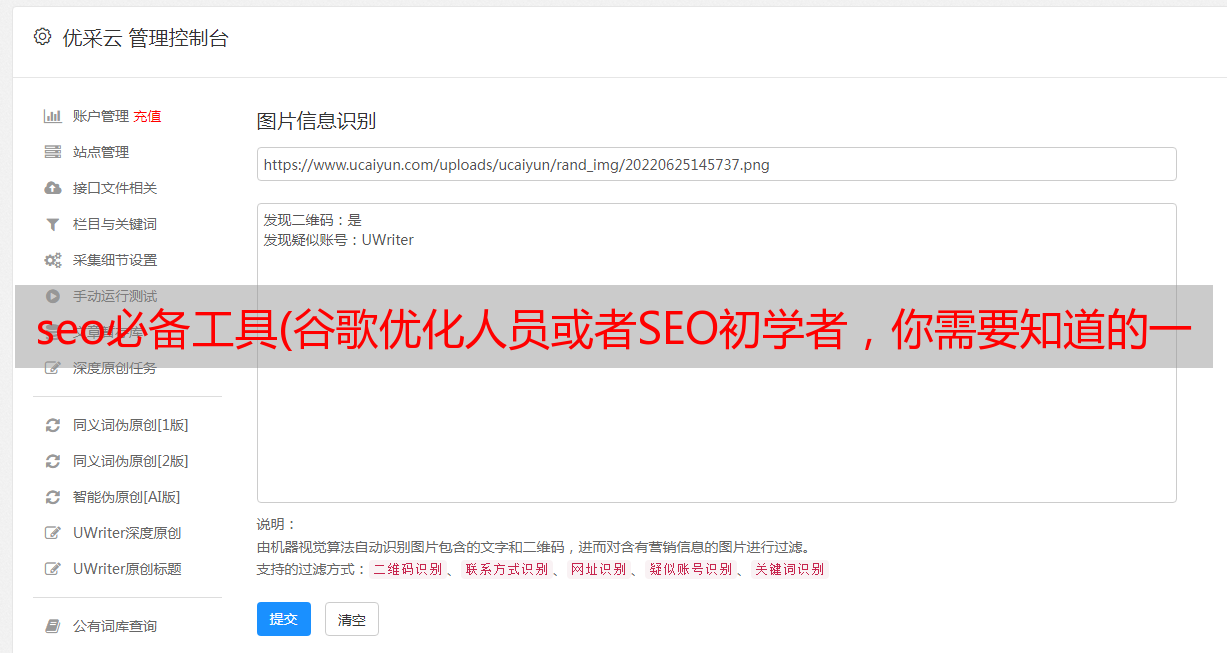Click the book icon beside 公有词库查询
This screenshot has height=653, width=1227.
pos(53,626)
